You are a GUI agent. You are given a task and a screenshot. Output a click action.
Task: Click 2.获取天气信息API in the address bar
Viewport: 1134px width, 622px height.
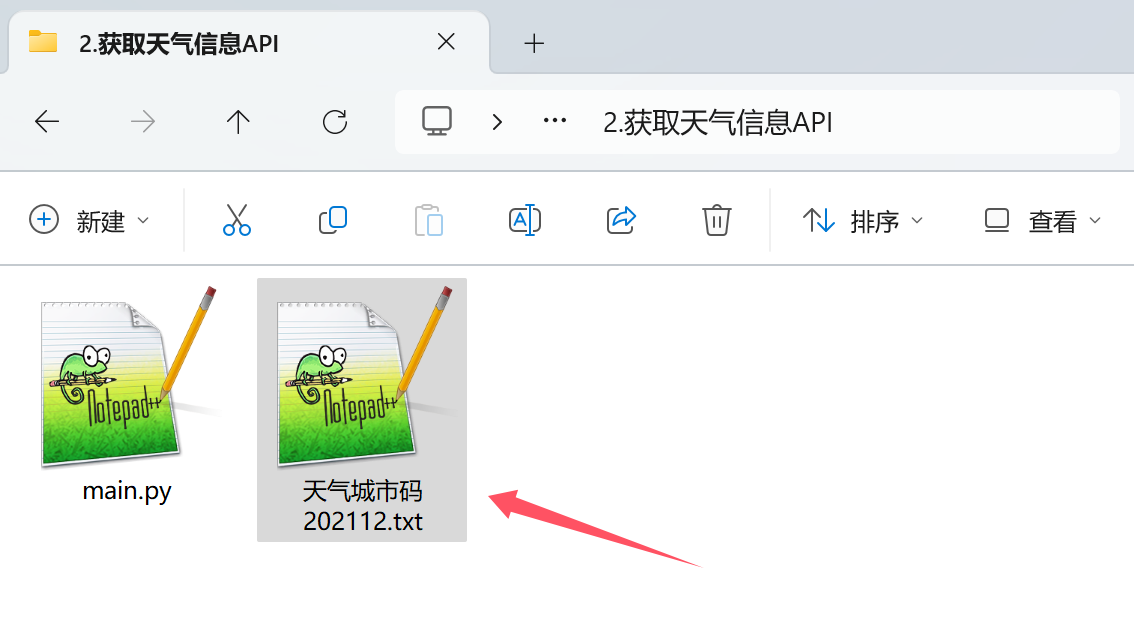(717, 122)
